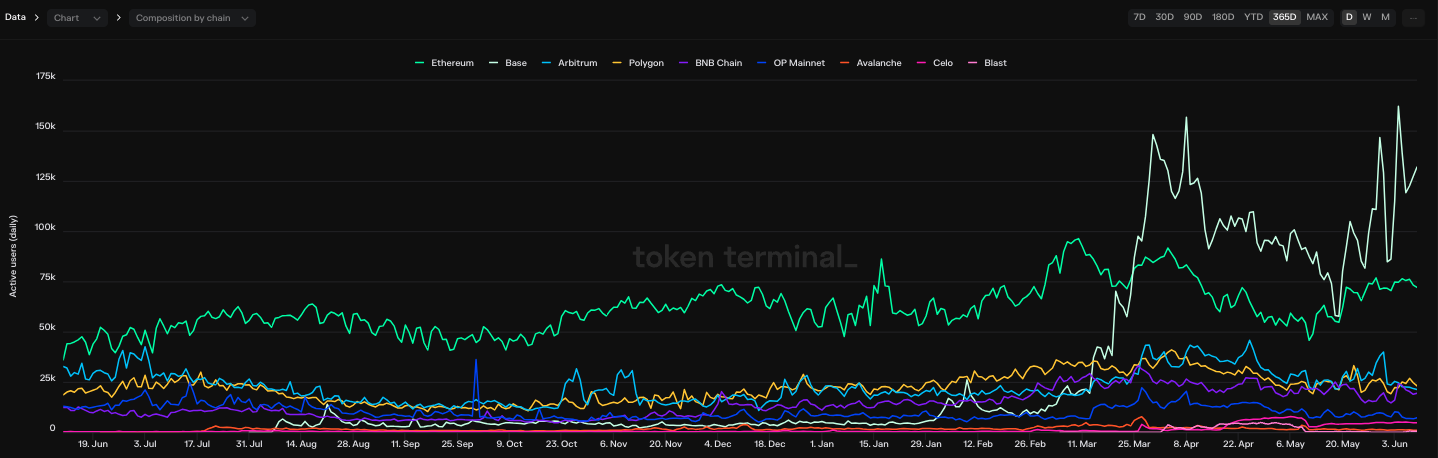Open the Composition by chain dropdown
1438x458 pixels.
pyautogui.click(x=192, y=18)
